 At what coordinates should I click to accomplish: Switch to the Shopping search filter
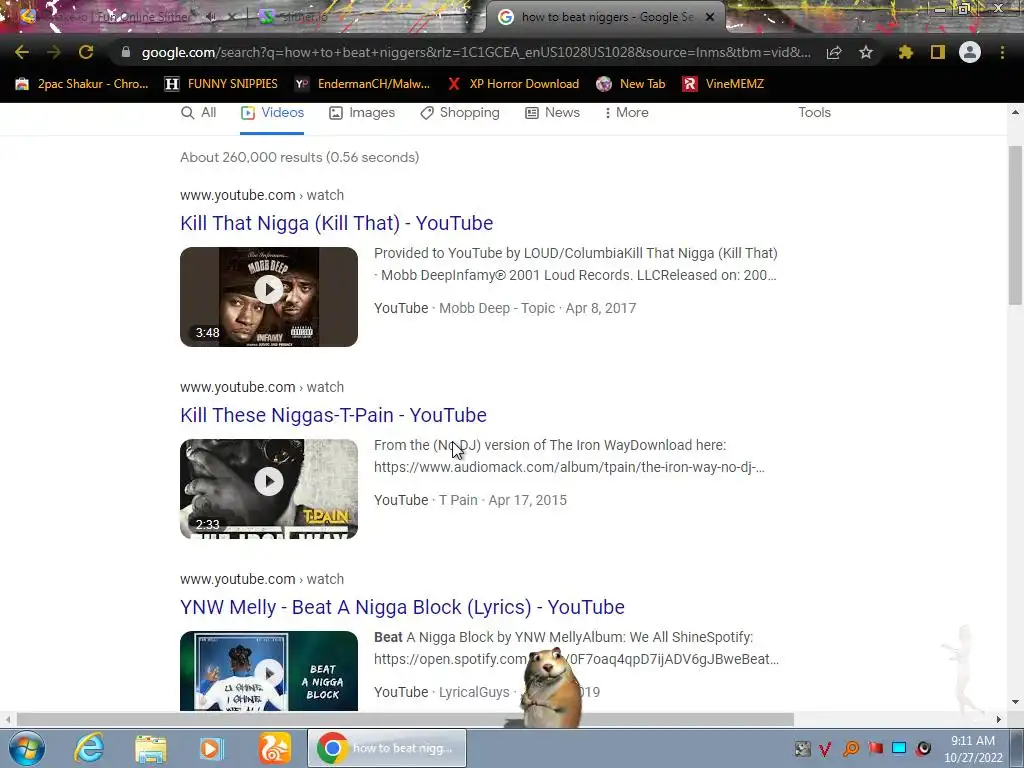pos(460,112)
